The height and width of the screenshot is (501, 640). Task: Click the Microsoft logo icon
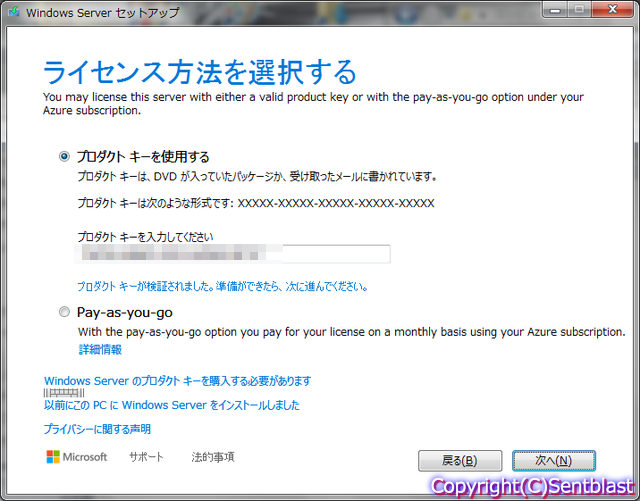[53, 457]
